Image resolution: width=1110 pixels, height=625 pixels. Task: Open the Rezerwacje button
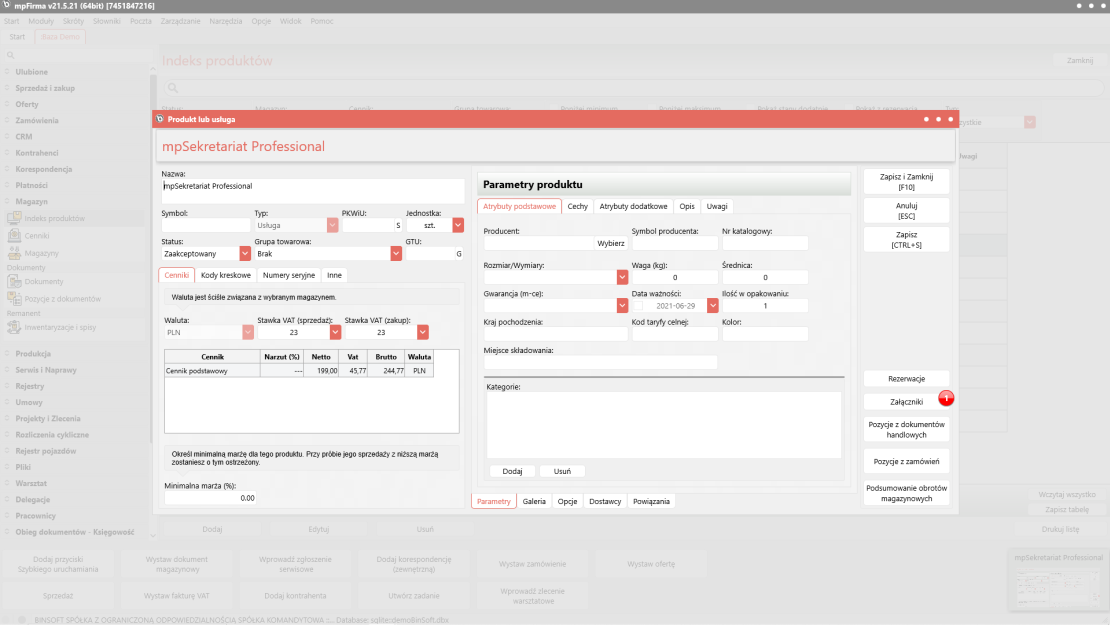coord(906,379)
